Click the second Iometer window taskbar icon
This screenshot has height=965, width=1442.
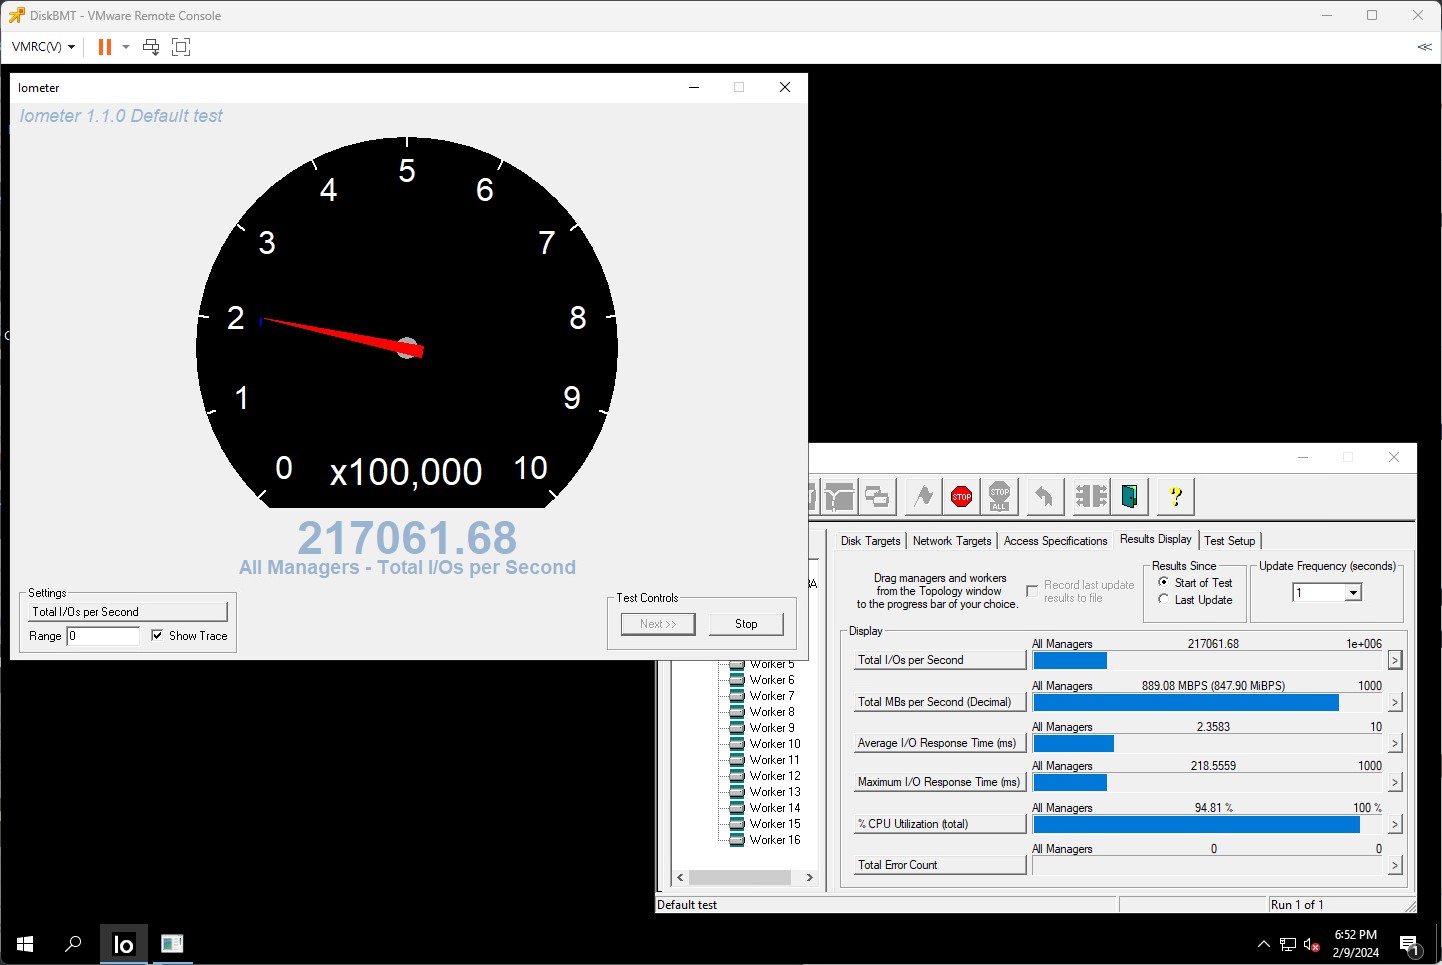click(x=172, y=944)
